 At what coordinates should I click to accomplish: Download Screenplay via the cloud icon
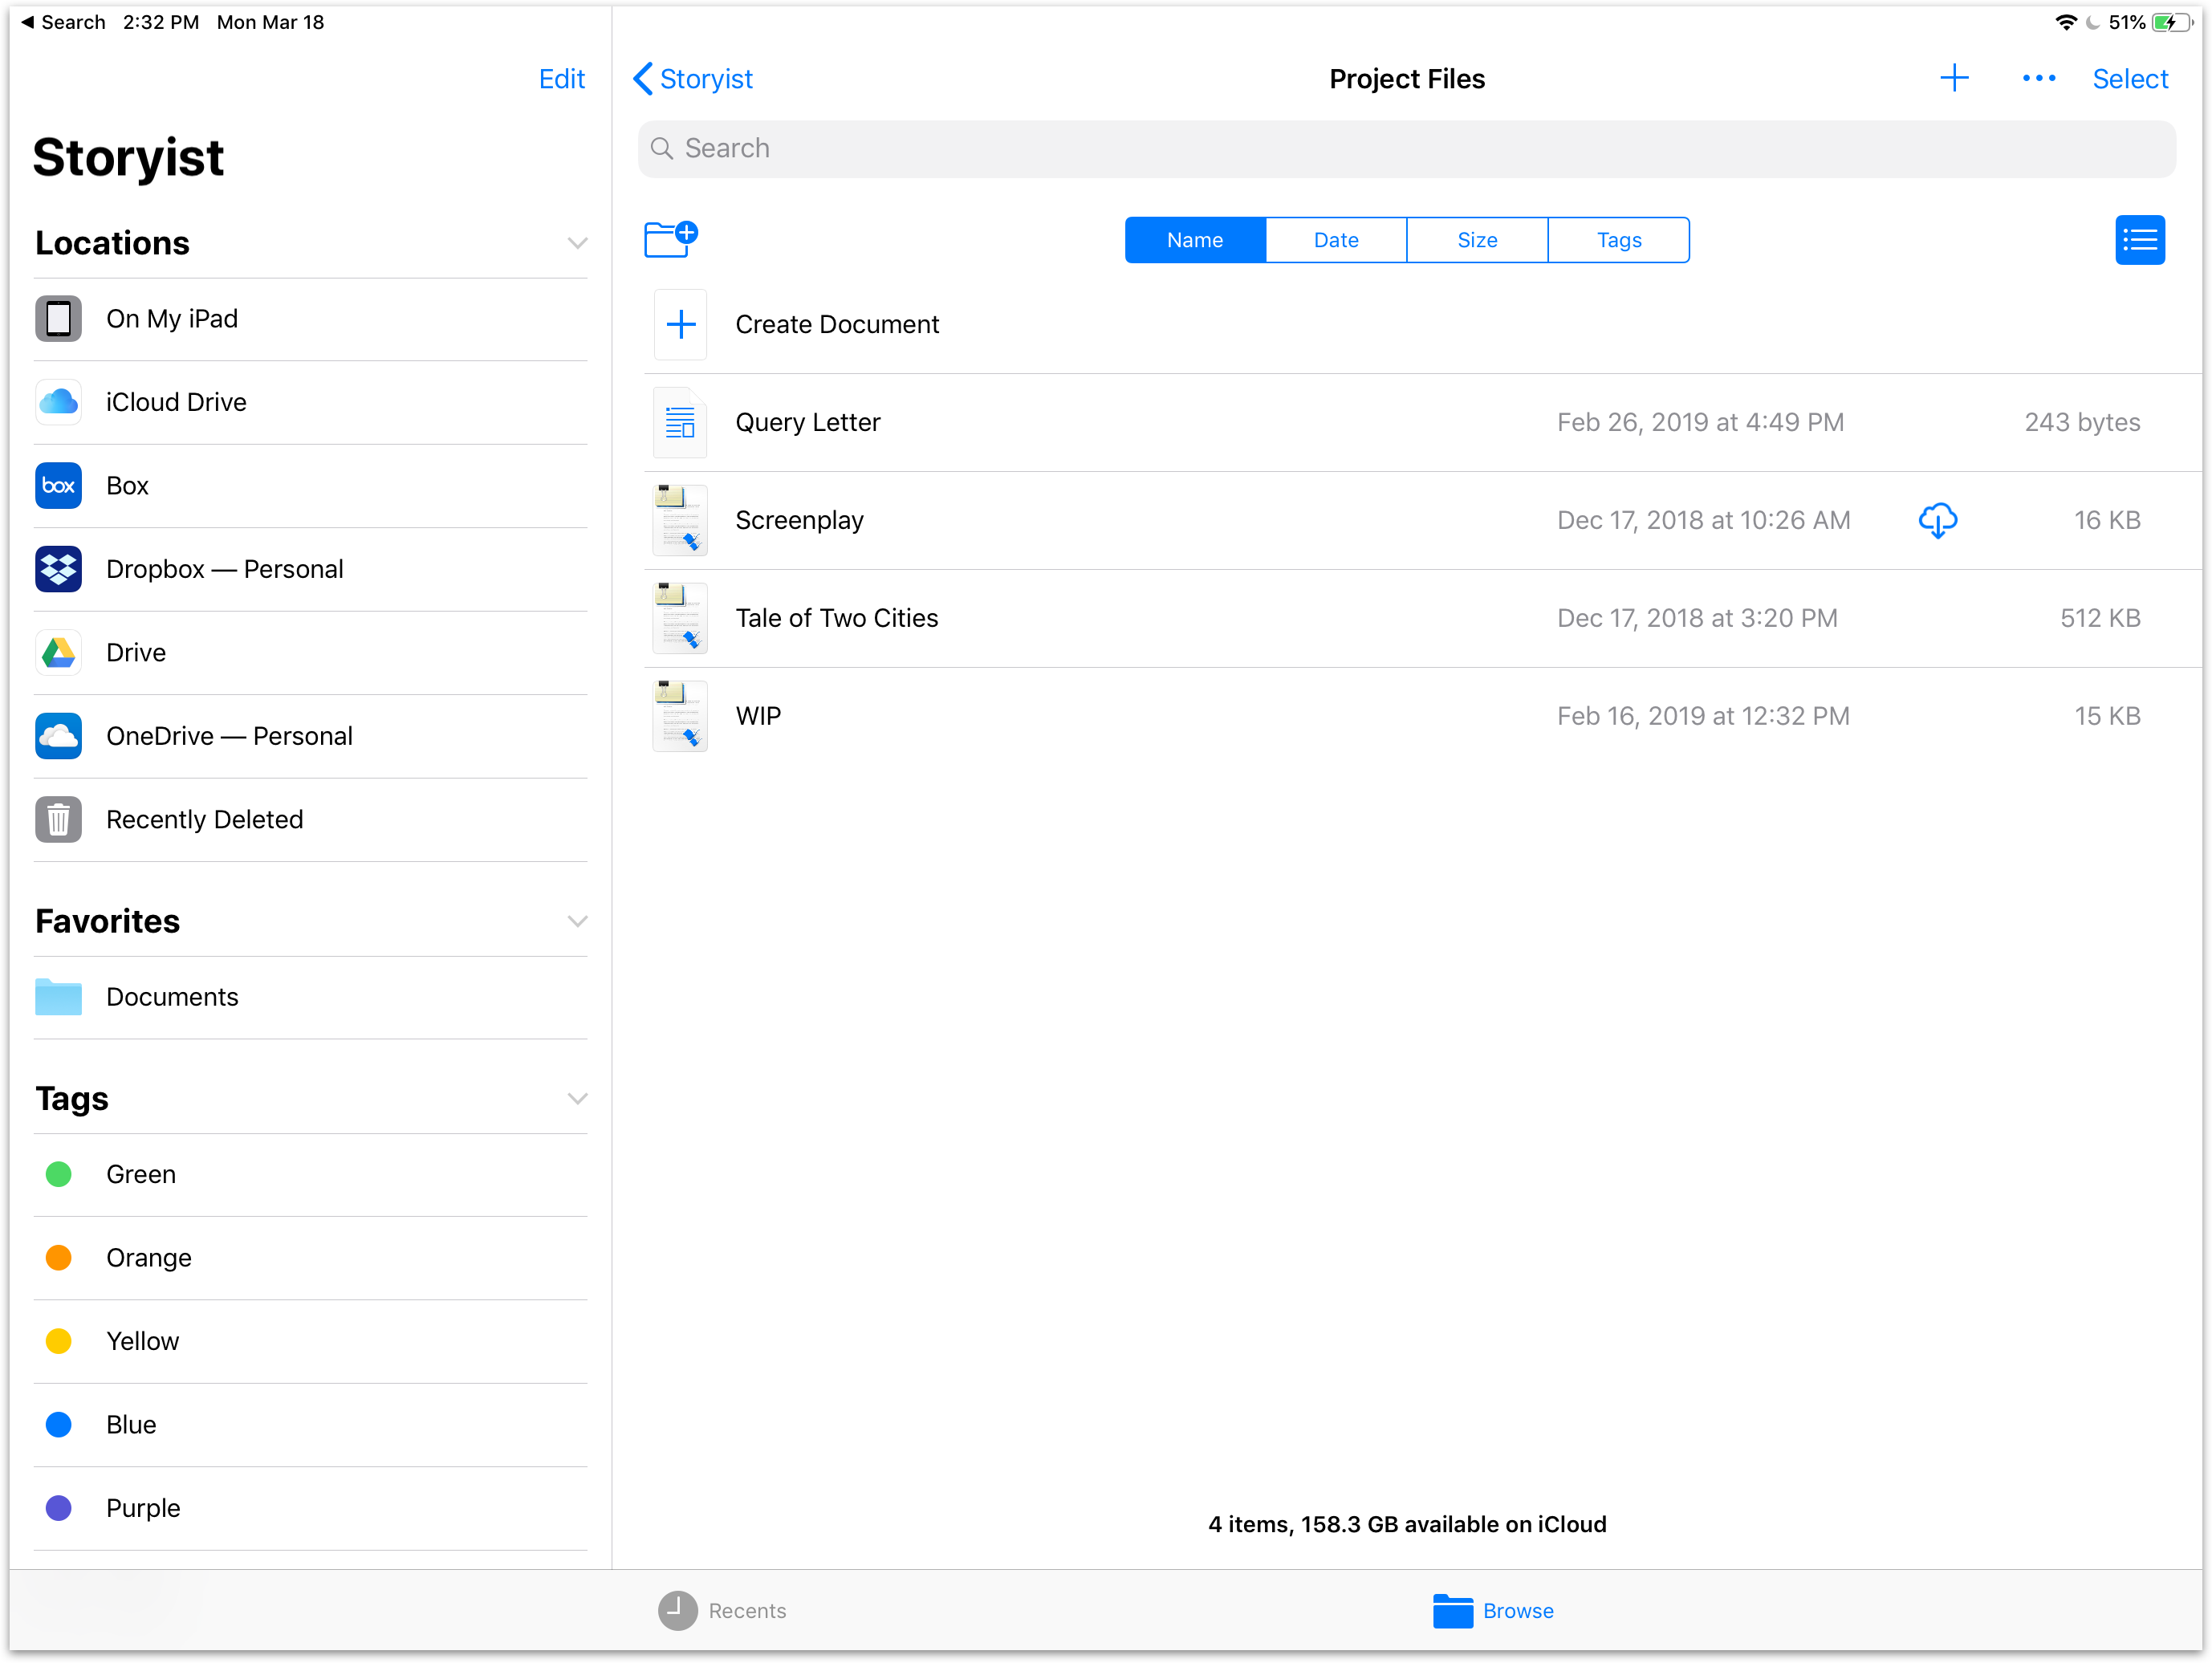click(x=1937, y=520)
